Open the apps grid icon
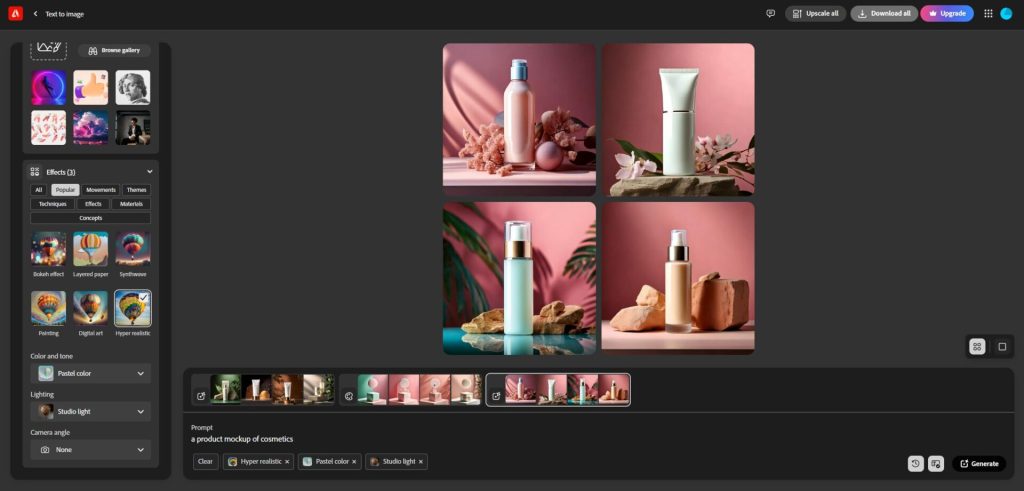The height and width of the screenshot is (491, 1024). [988, 13]
